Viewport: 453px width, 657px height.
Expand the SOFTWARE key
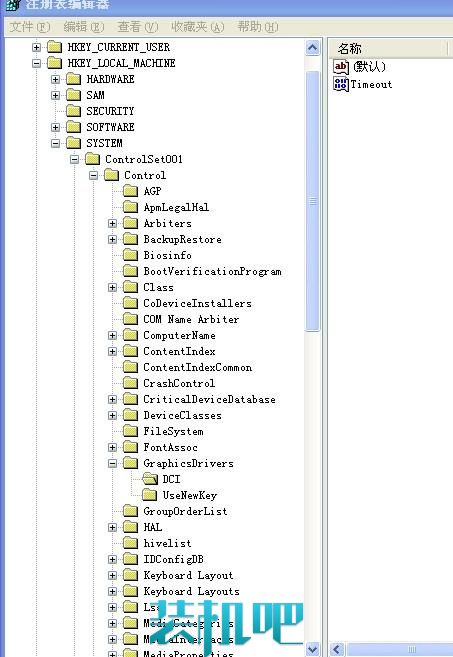click(56, 127)
